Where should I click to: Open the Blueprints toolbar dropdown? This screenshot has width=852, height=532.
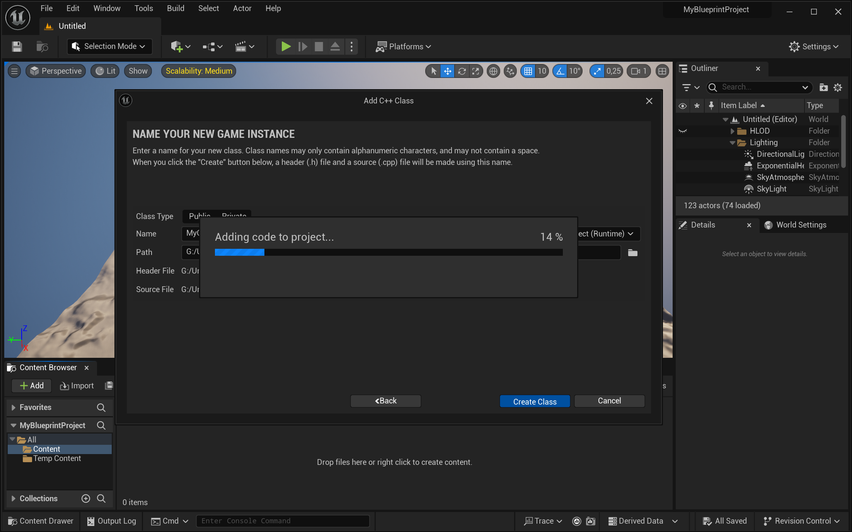pyautogui.click(x=212, y=47)
